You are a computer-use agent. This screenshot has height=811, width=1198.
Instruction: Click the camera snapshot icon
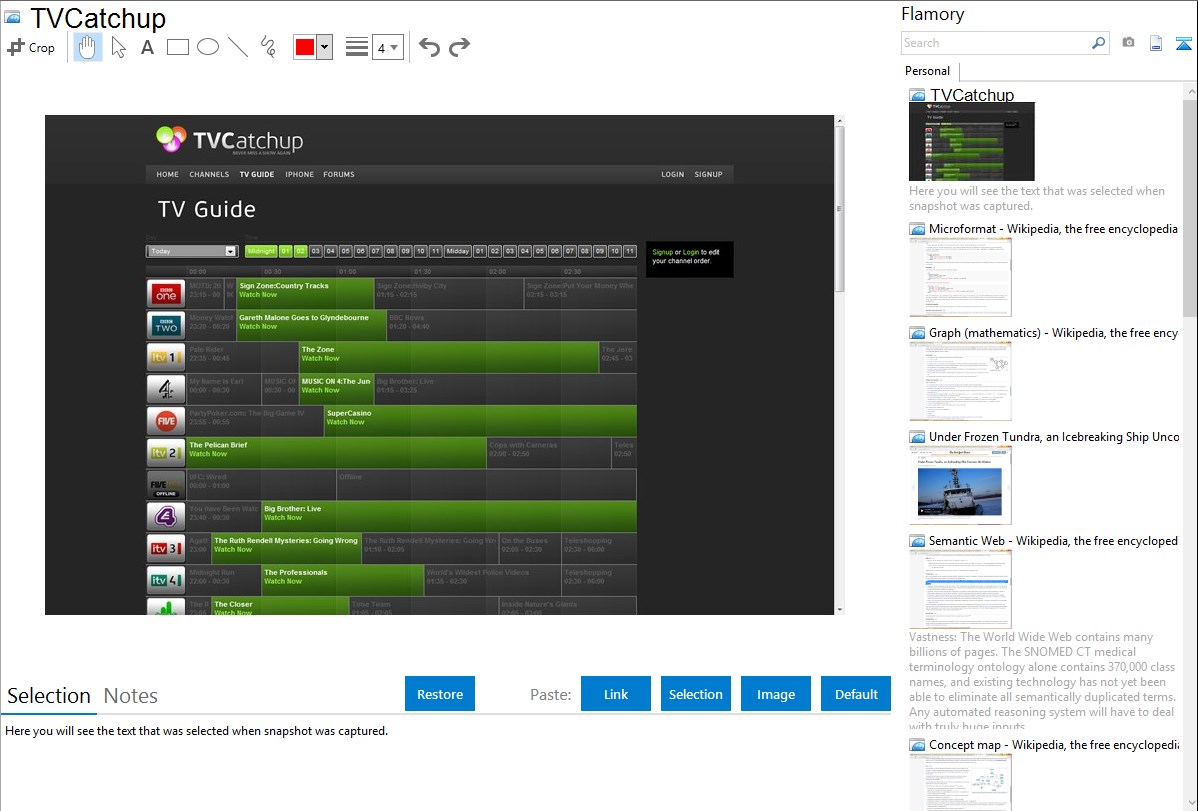click(x=1128, y=43)
